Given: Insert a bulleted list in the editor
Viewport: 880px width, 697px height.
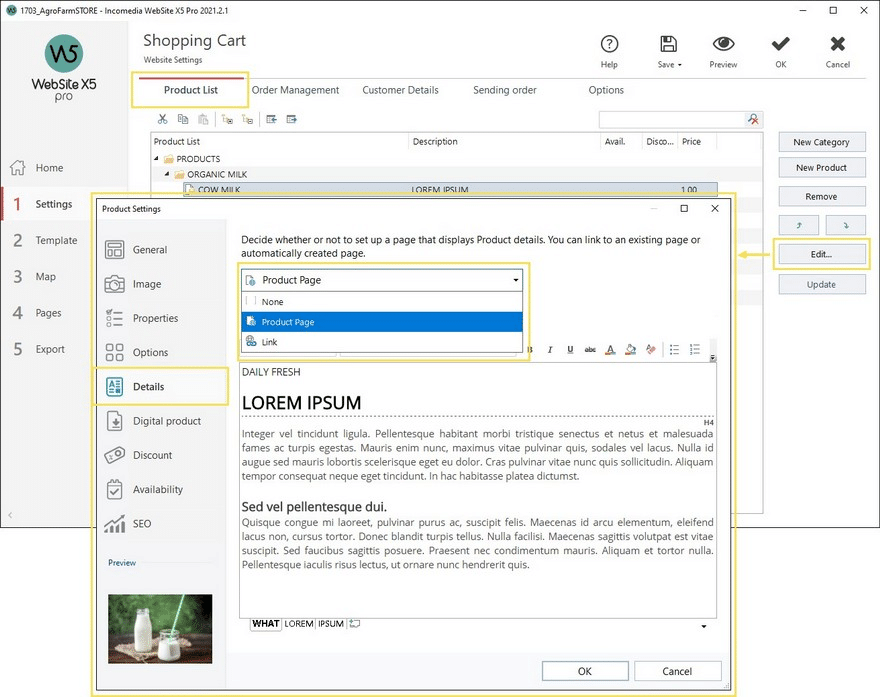Looking at the screenshot, I should (x=674, y=350).
